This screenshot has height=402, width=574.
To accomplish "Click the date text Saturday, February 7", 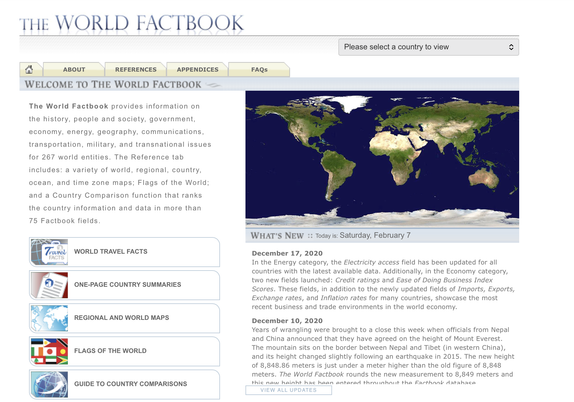I will point(375,235).
